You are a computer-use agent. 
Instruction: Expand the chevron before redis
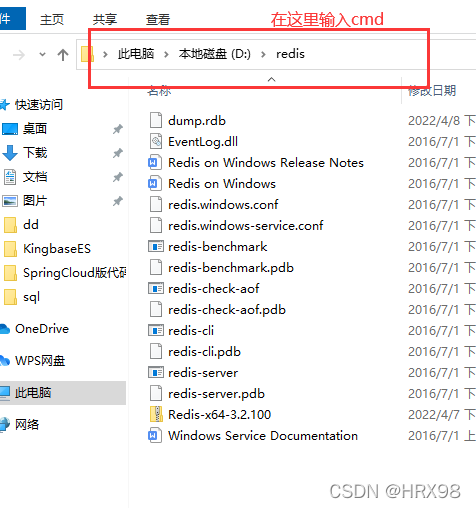pyautogui.click(x=263, y=54)
